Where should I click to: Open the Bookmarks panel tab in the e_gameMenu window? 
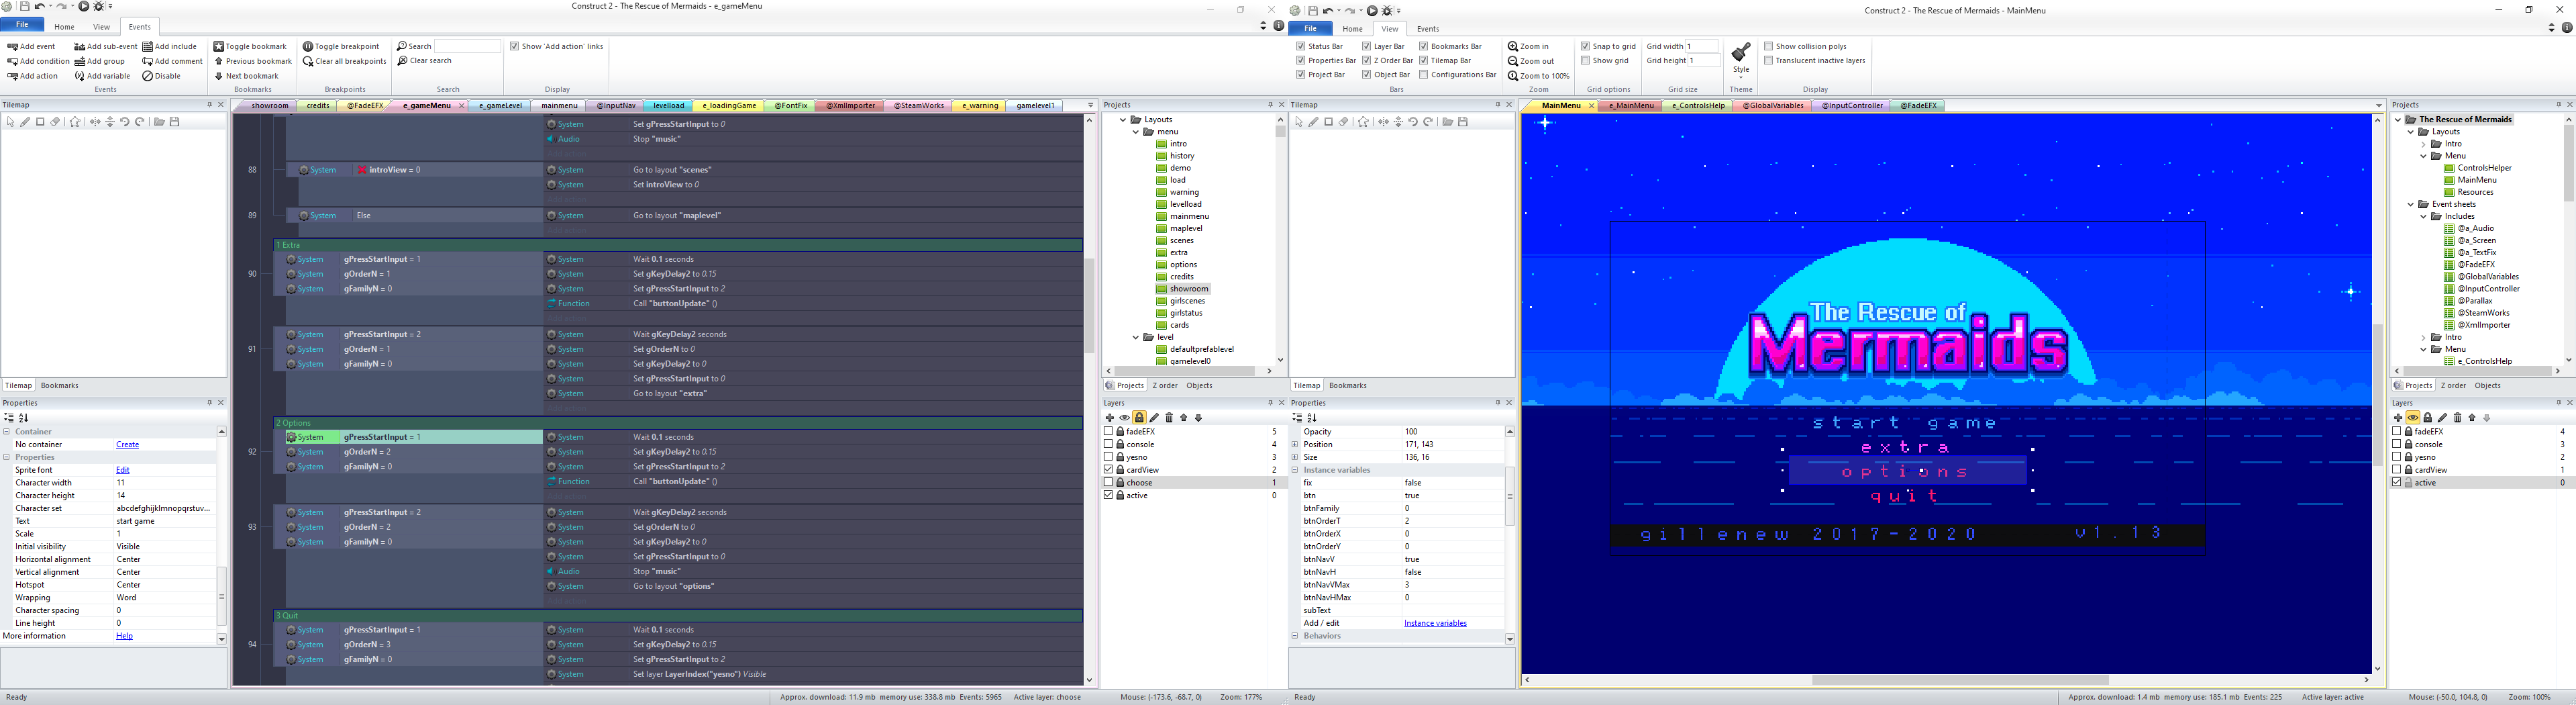click(59, 386)
